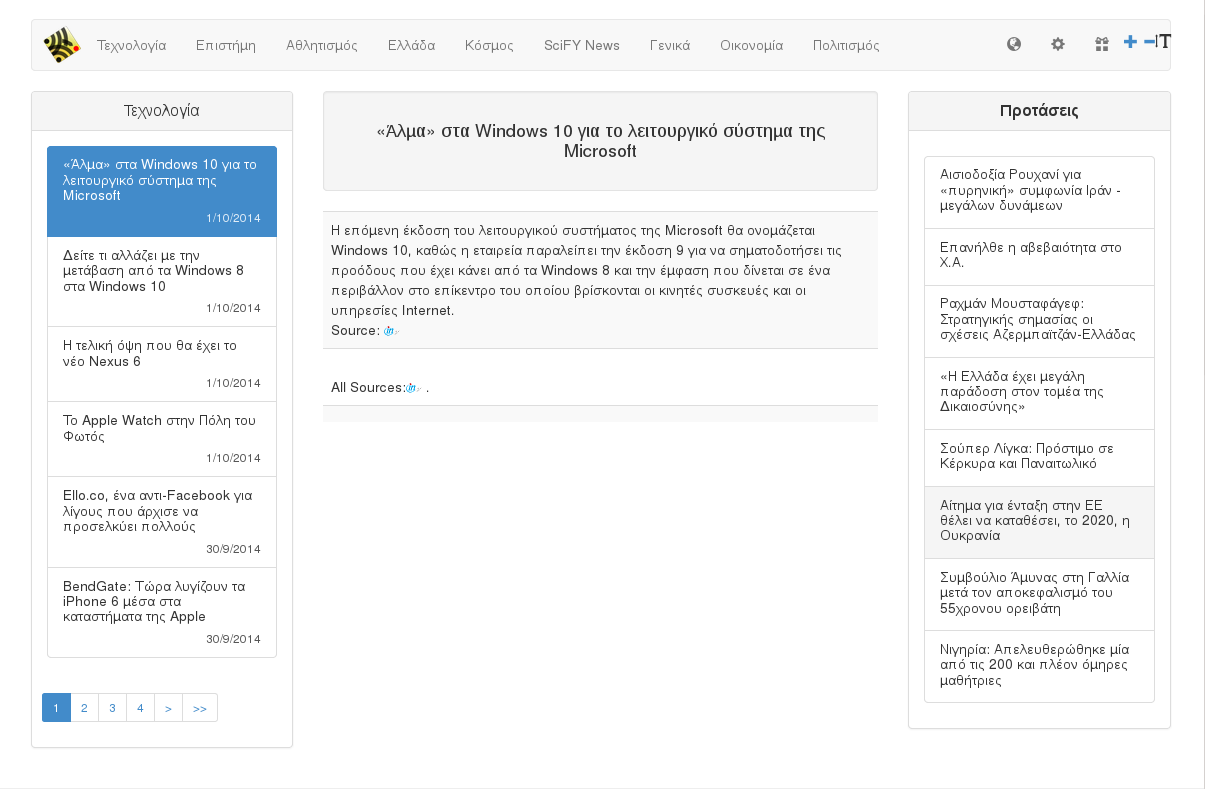Open the globe language icon
Viewport: 1205px width, 789px height.
pyautogui.click(x=1014, y=44)
